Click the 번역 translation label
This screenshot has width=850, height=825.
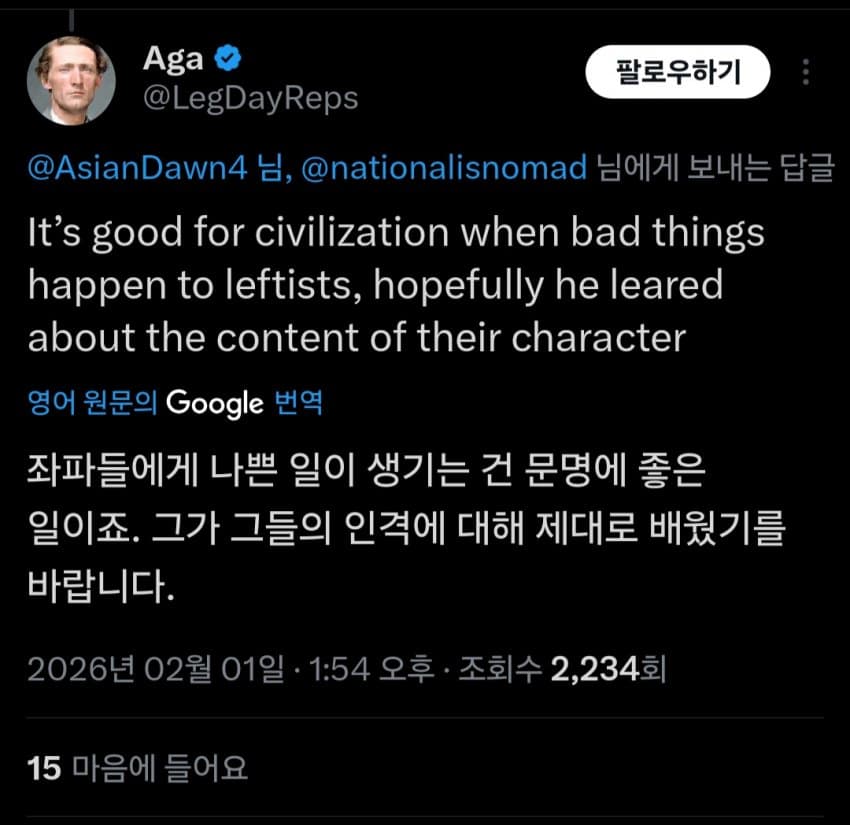tap(297, 403)
